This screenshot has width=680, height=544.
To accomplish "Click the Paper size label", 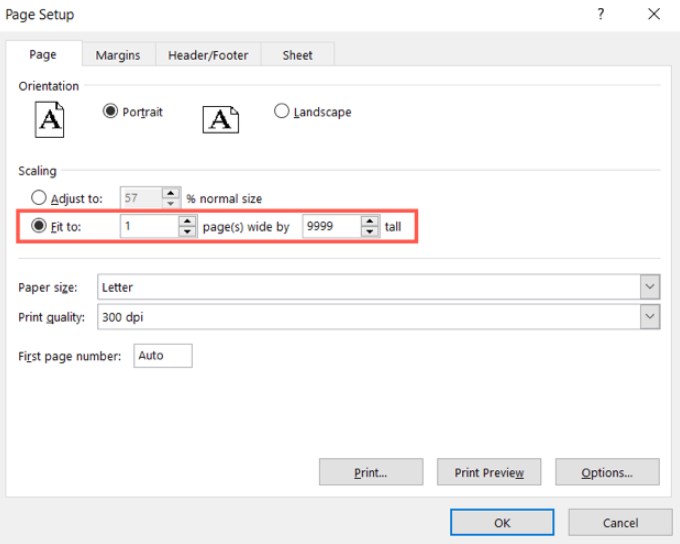I will point(48,287).
